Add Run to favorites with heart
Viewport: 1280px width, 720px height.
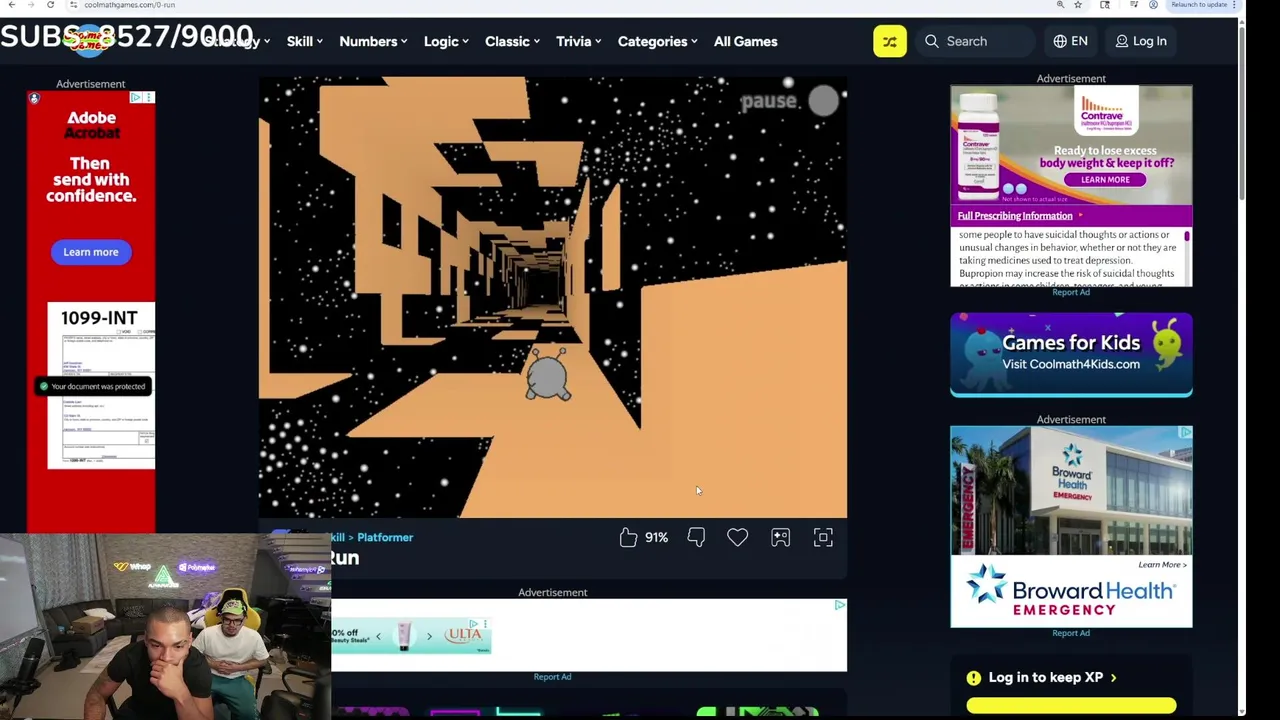tap(737, 538)
